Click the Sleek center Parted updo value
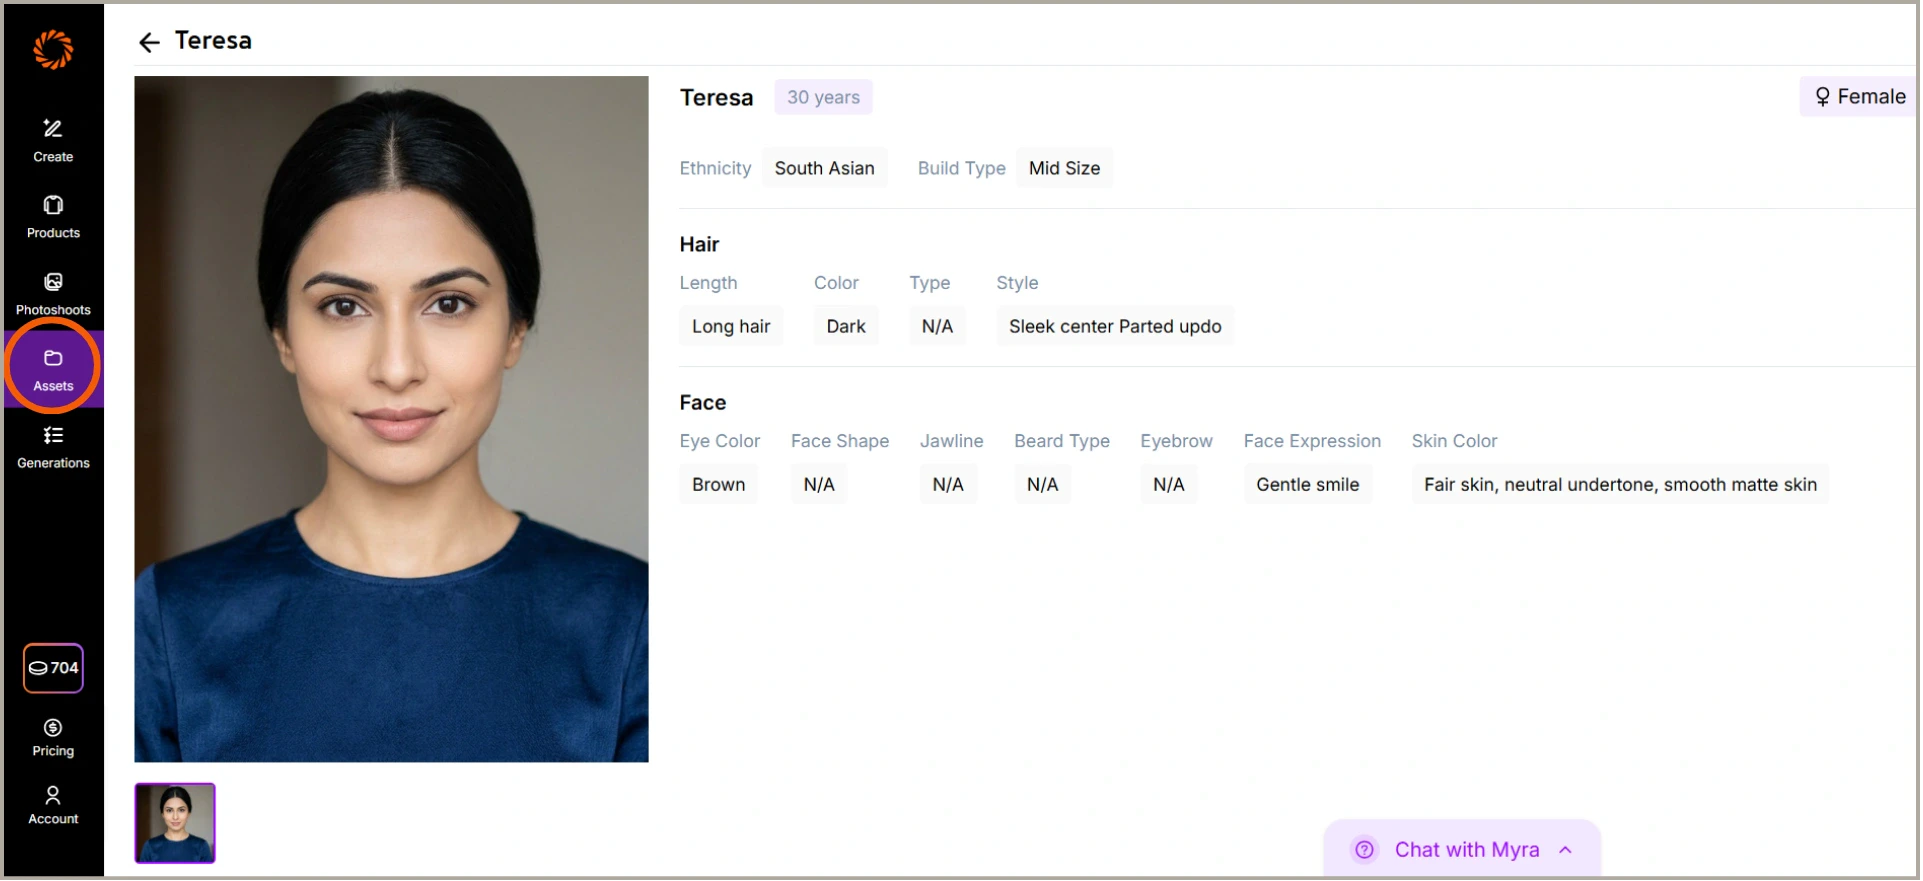1923x881 pixels. tap(1115, 326)
